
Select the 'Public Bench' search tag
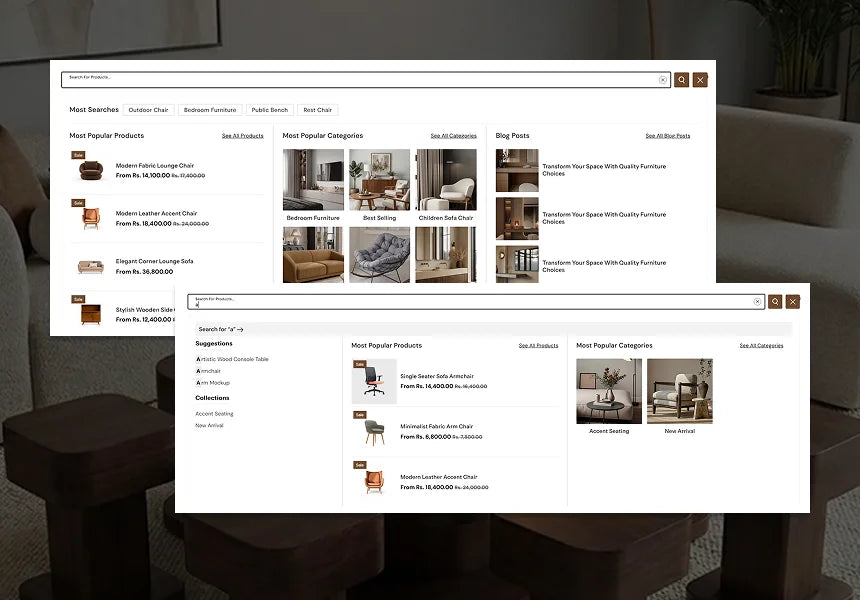pos(269,110)
